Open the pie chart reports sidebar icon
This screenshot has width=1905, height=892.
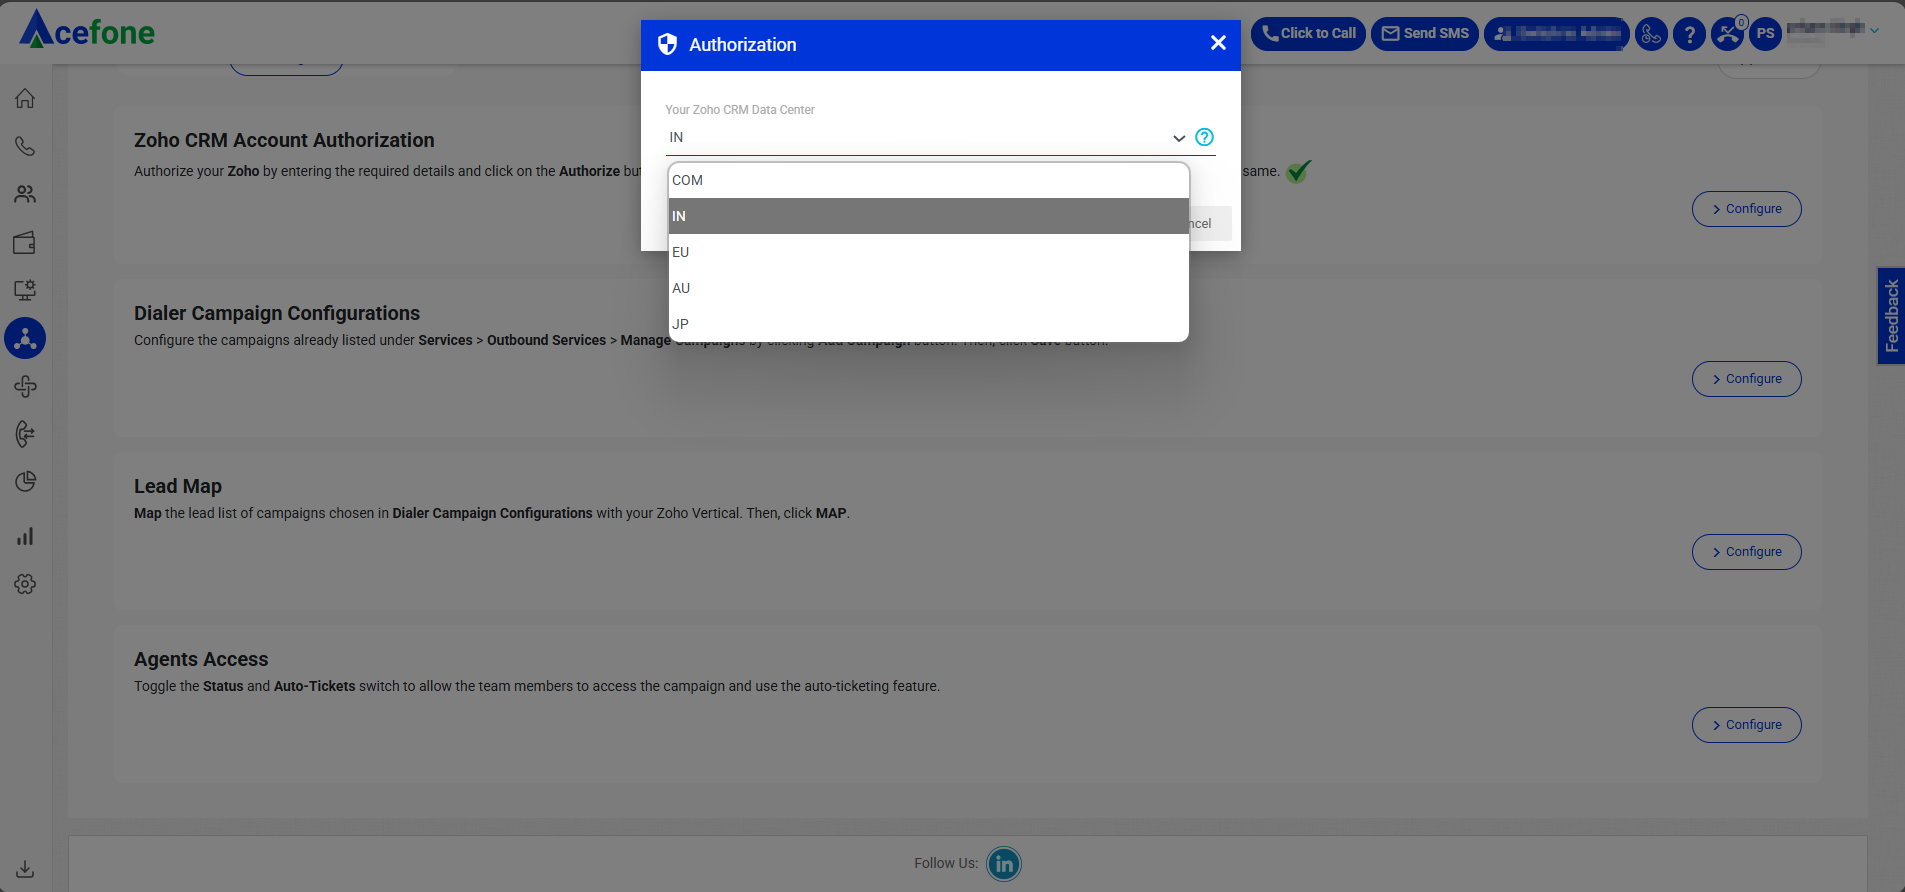click(x=25, y=482)
